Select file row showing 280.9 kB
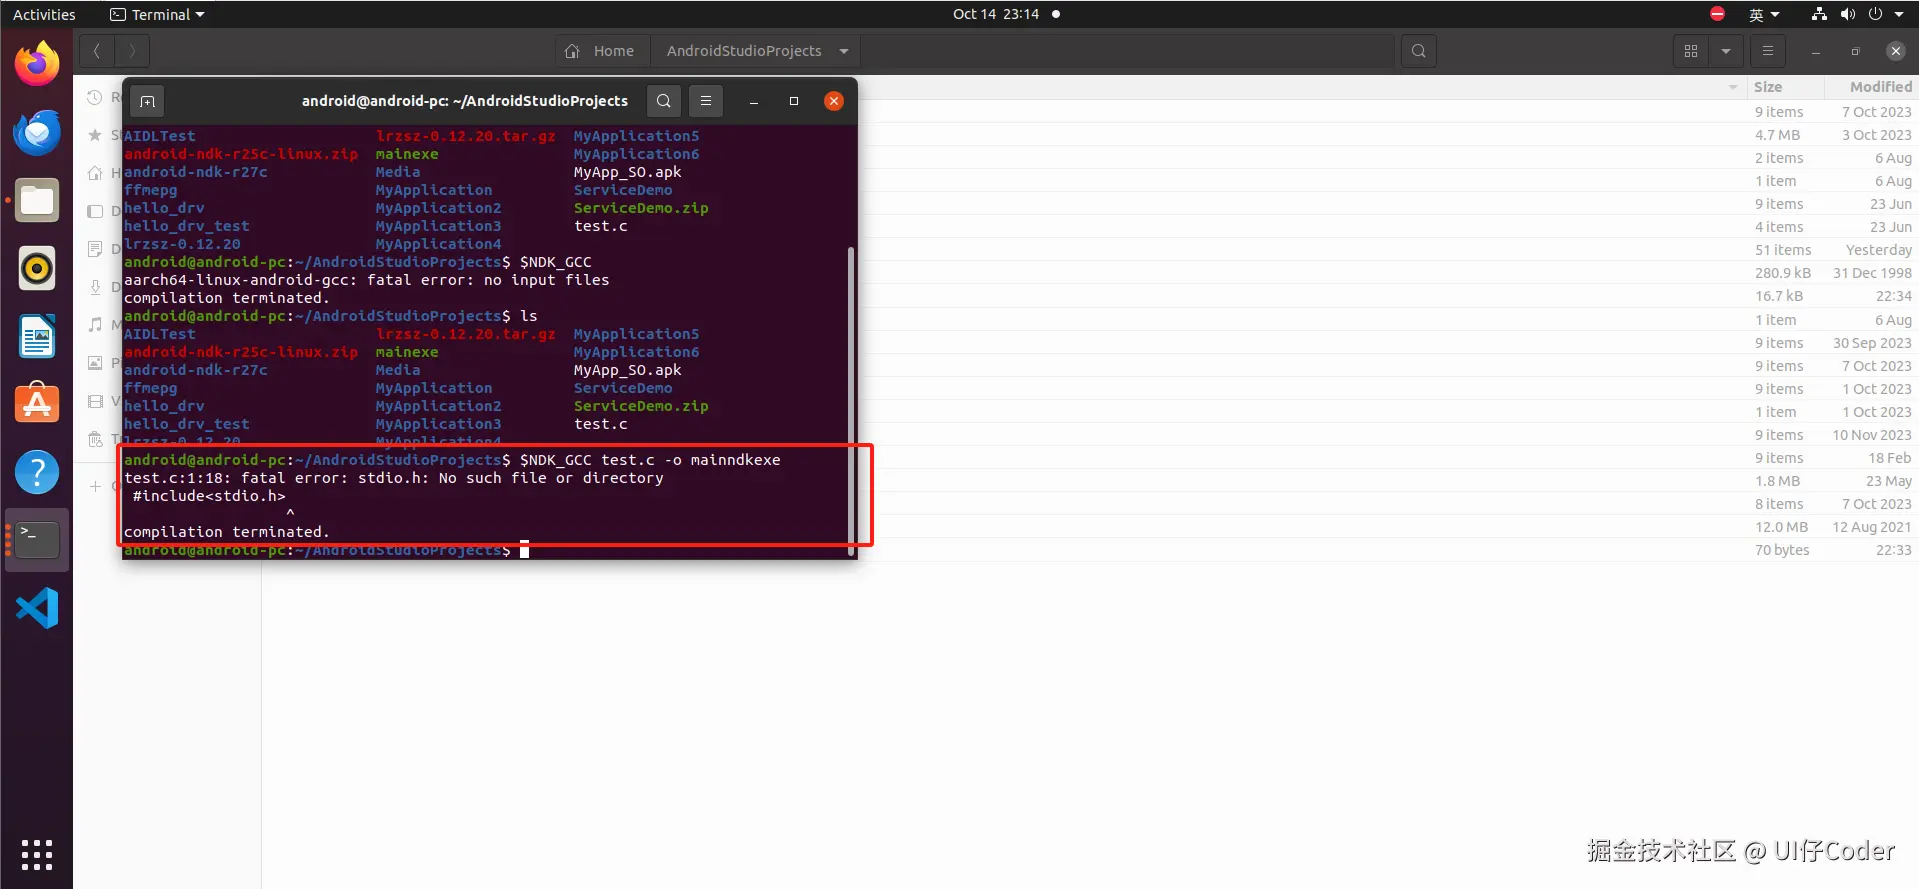 tap(1090, 273)
